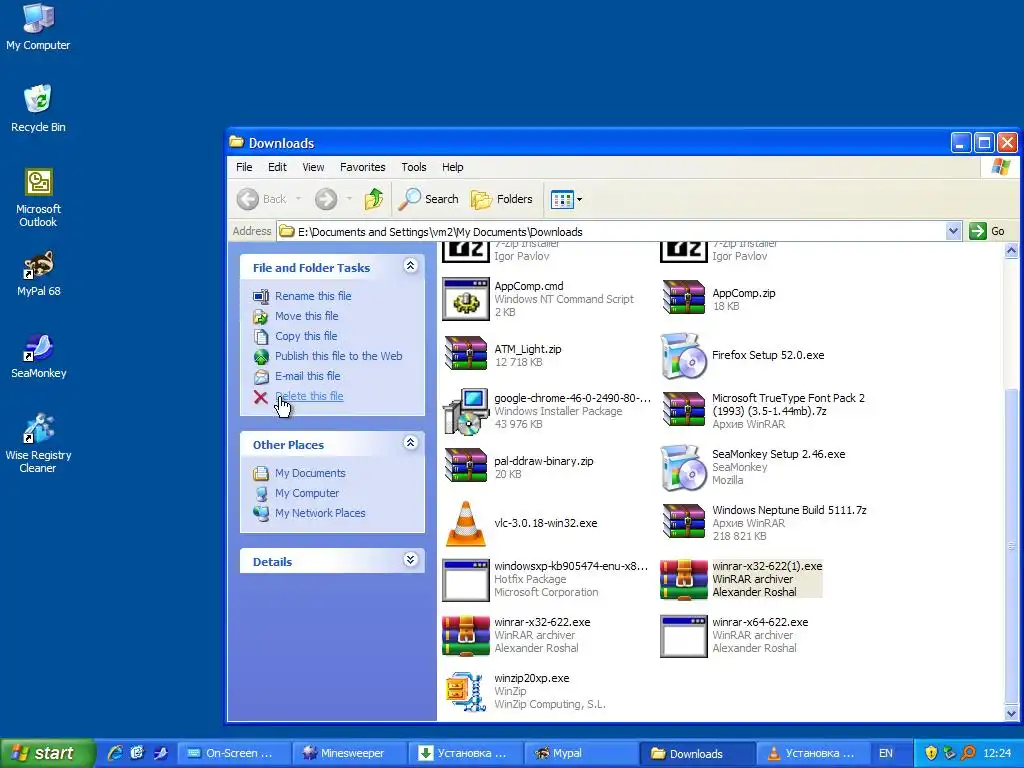Image resolution: width=1024 pixels, height=768 pixels.
Task: Select Windows Neptune Build 5111.7z icon
Action: pyautogui.click(x=684, y=521)
